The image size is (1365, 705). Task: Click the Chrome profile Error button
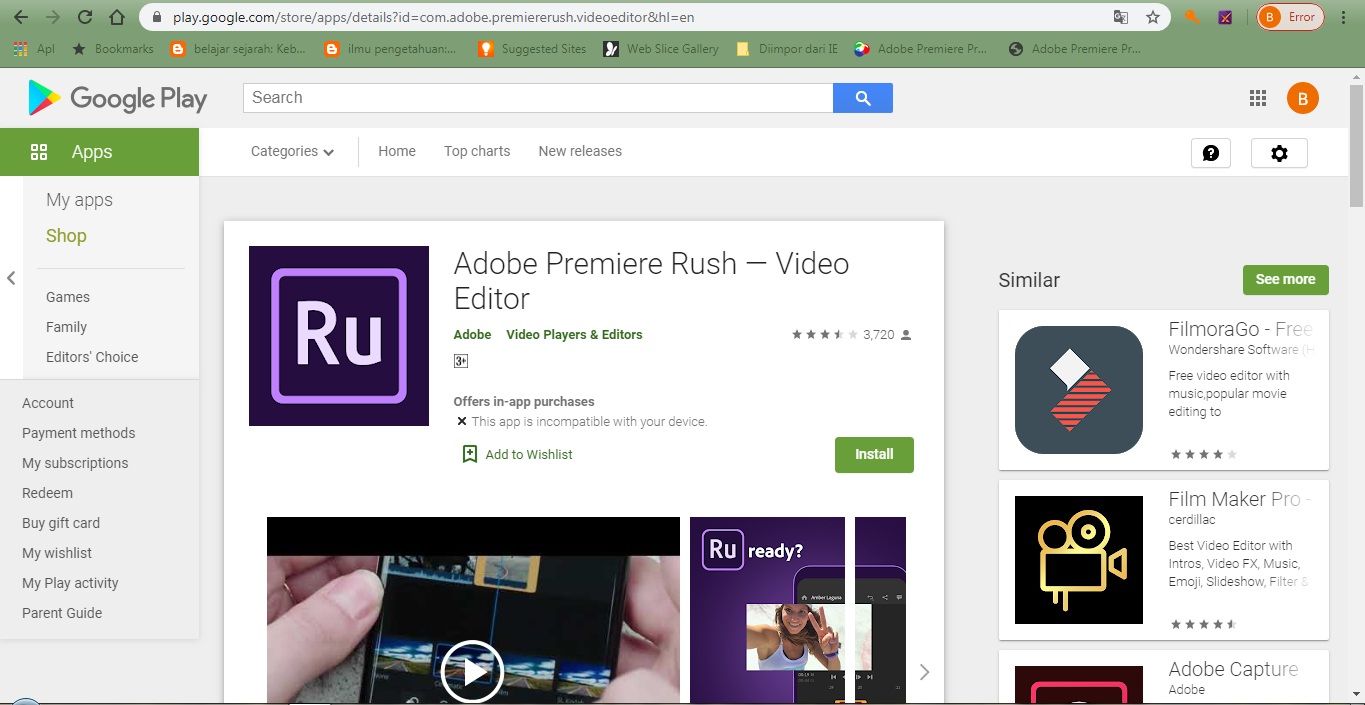(x=1290, y=17)
